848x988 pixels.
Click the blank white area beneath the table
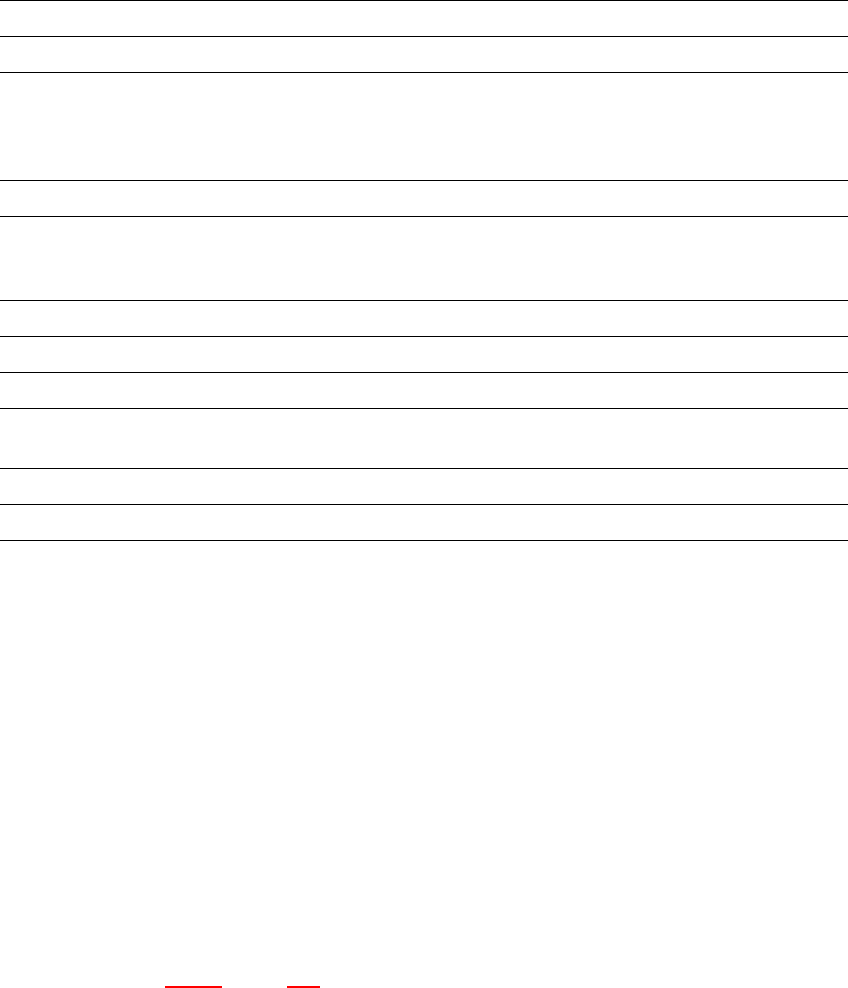coord(424,762)
